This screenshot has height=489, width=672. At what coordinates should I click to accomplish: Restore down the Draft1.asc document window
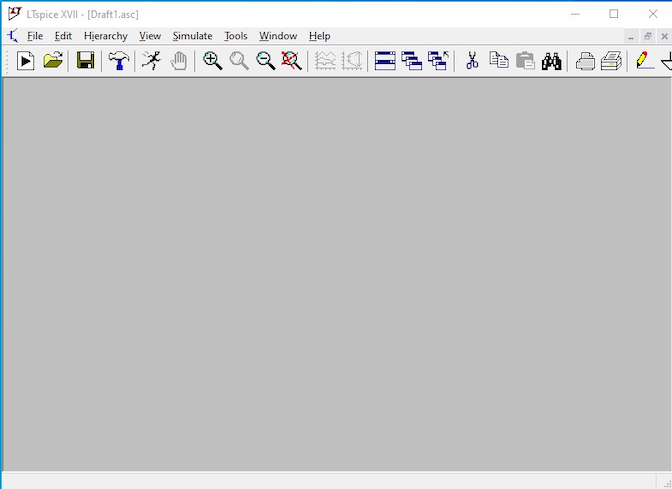(x=648, y=36)
